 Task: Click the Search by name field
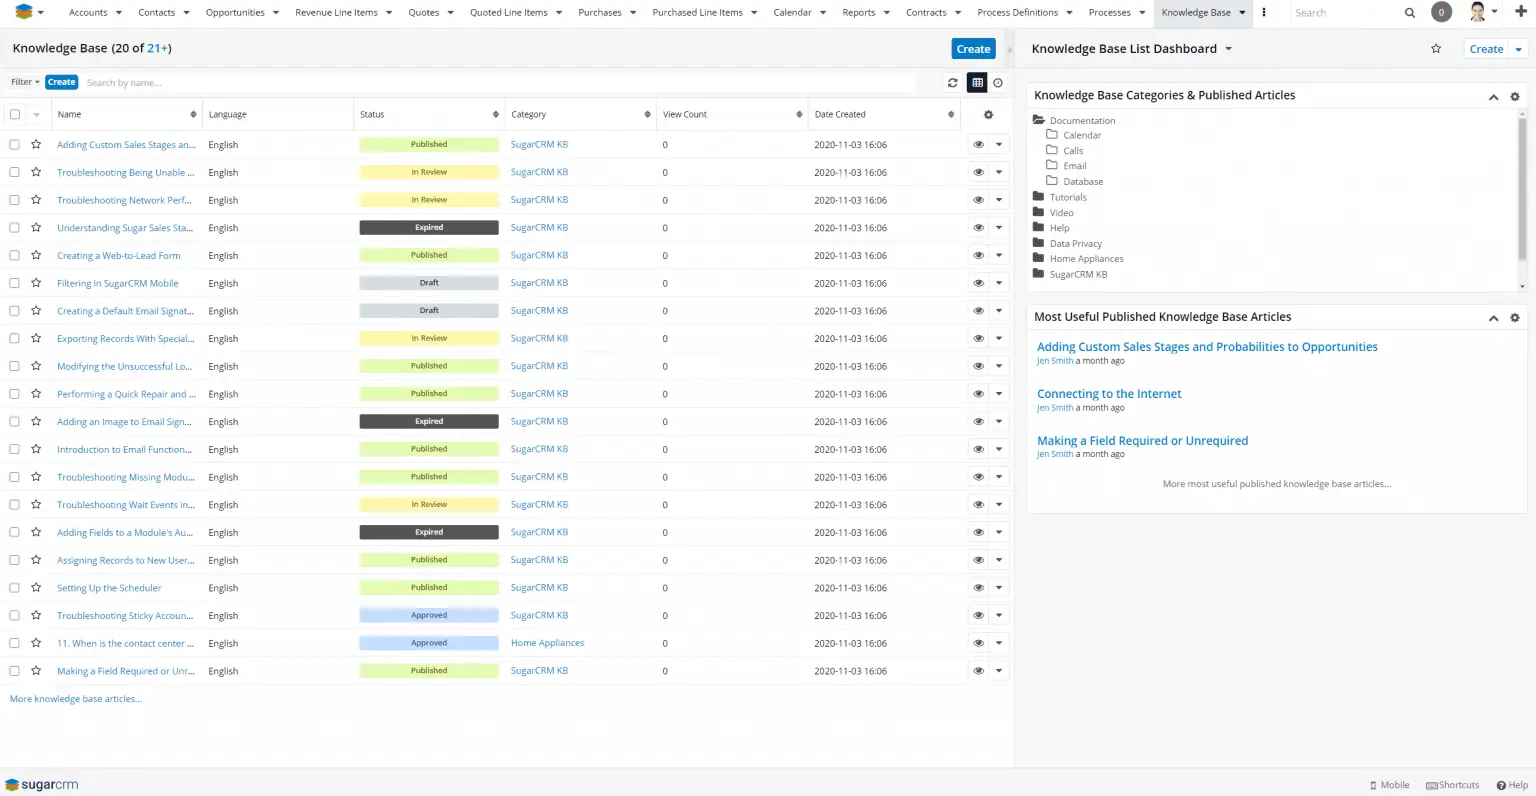point(500,83)
